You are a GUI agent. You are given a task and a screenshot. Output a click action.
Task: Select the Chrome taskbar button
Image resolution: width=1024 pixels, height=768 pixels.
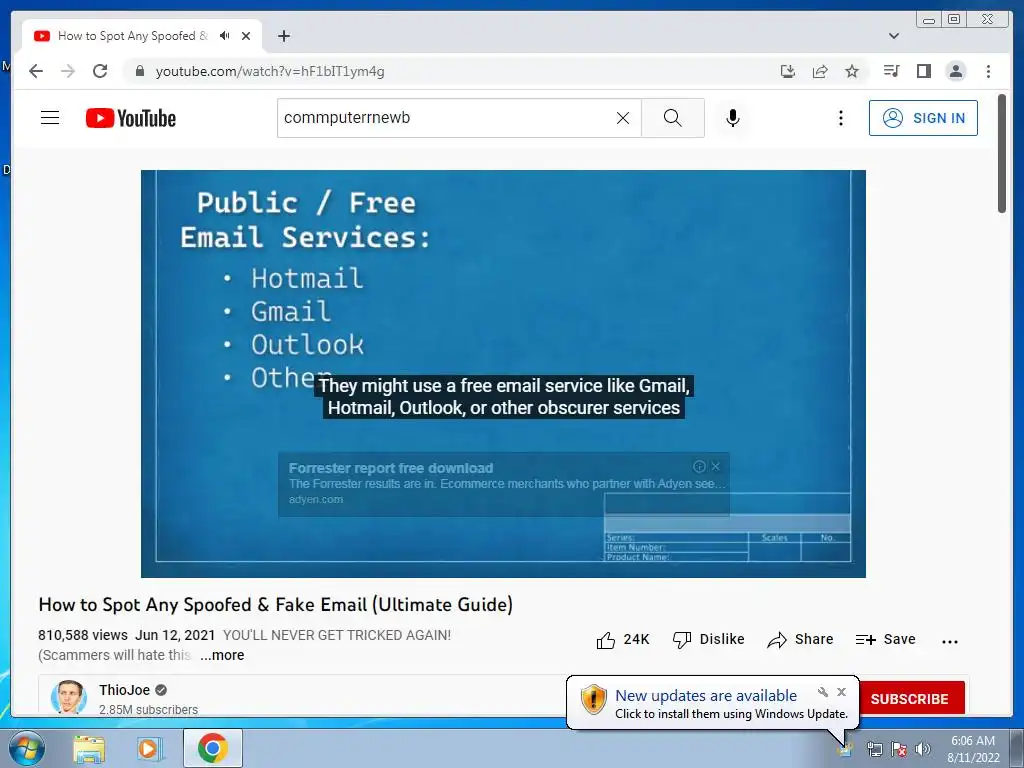point(213,748)
